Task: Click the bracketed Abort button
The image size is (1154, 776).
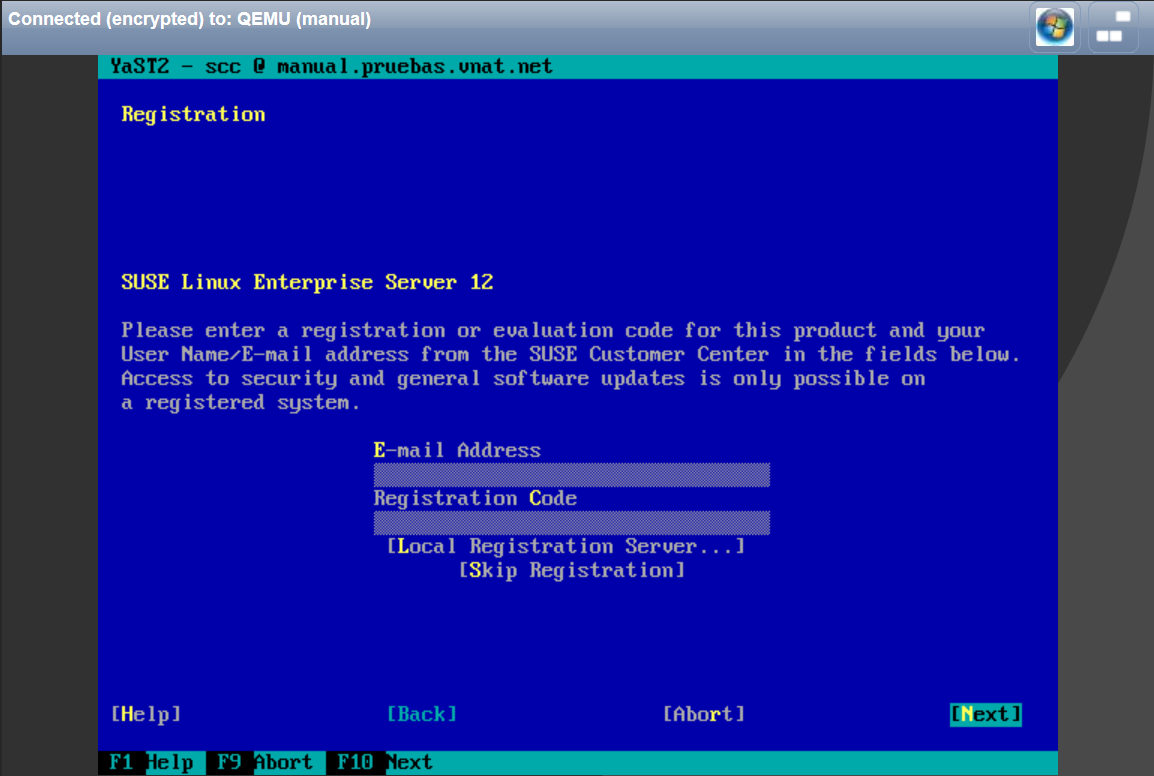Action: pos(704,714)
